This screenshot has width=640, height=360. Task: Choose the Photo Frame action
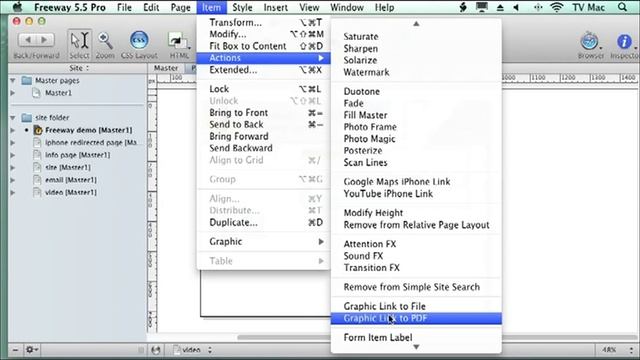(x=416, y=127)
